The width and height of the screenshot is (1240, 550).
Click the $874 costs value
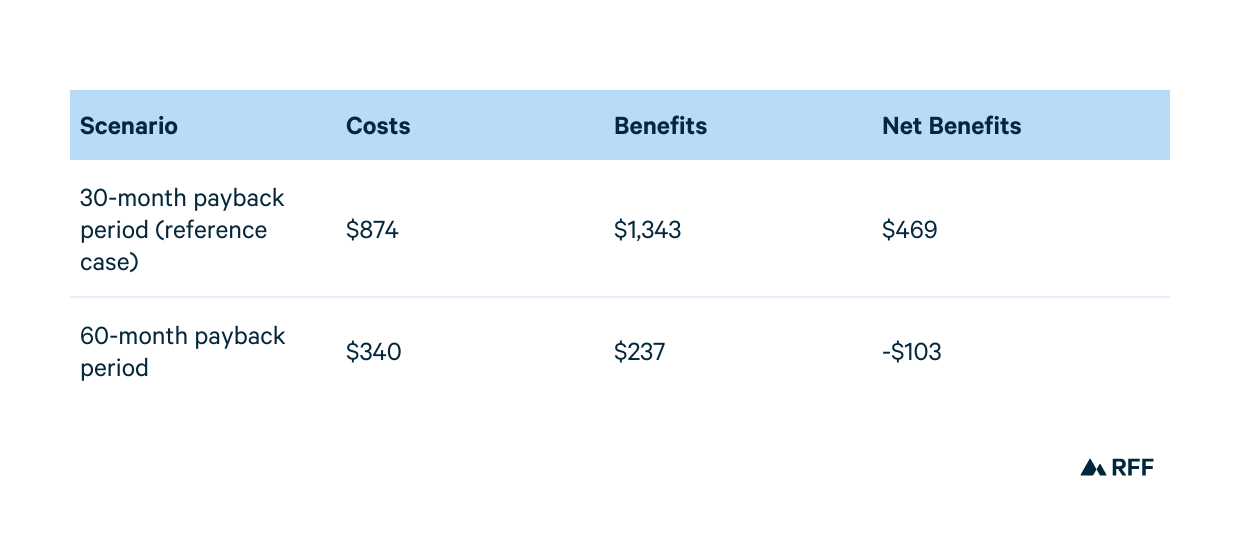click(372, 231)
